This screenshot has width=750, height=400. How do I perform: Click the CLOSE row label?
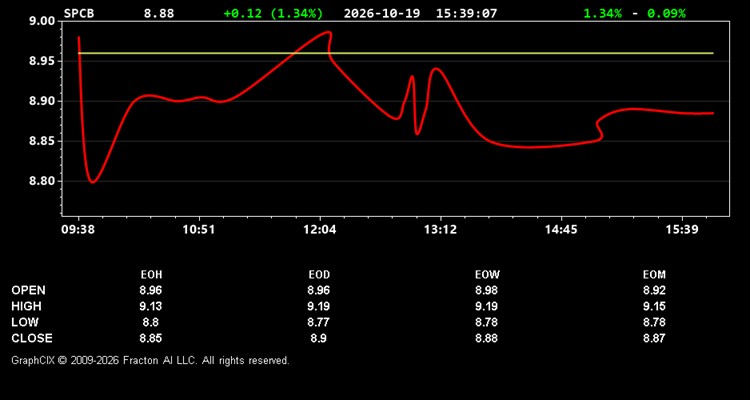(32, 338)
